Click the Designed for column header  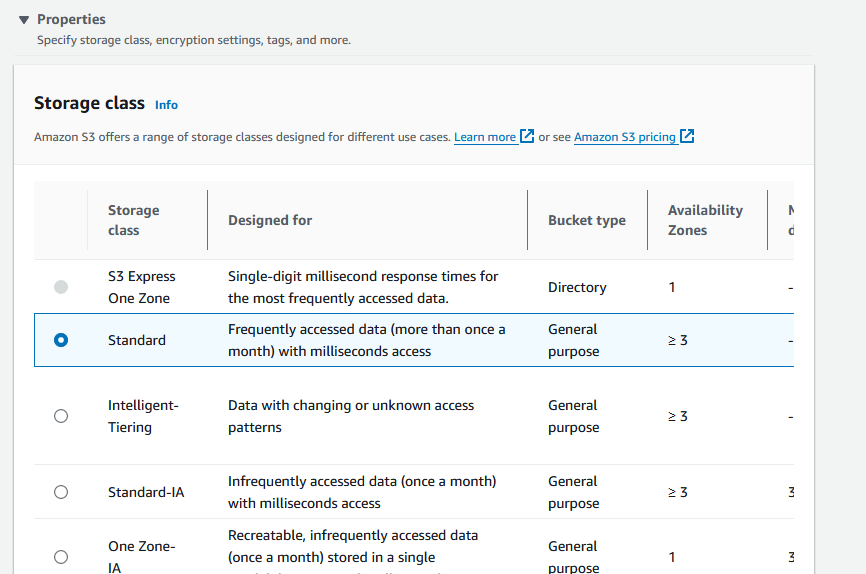tap(270, 220)
